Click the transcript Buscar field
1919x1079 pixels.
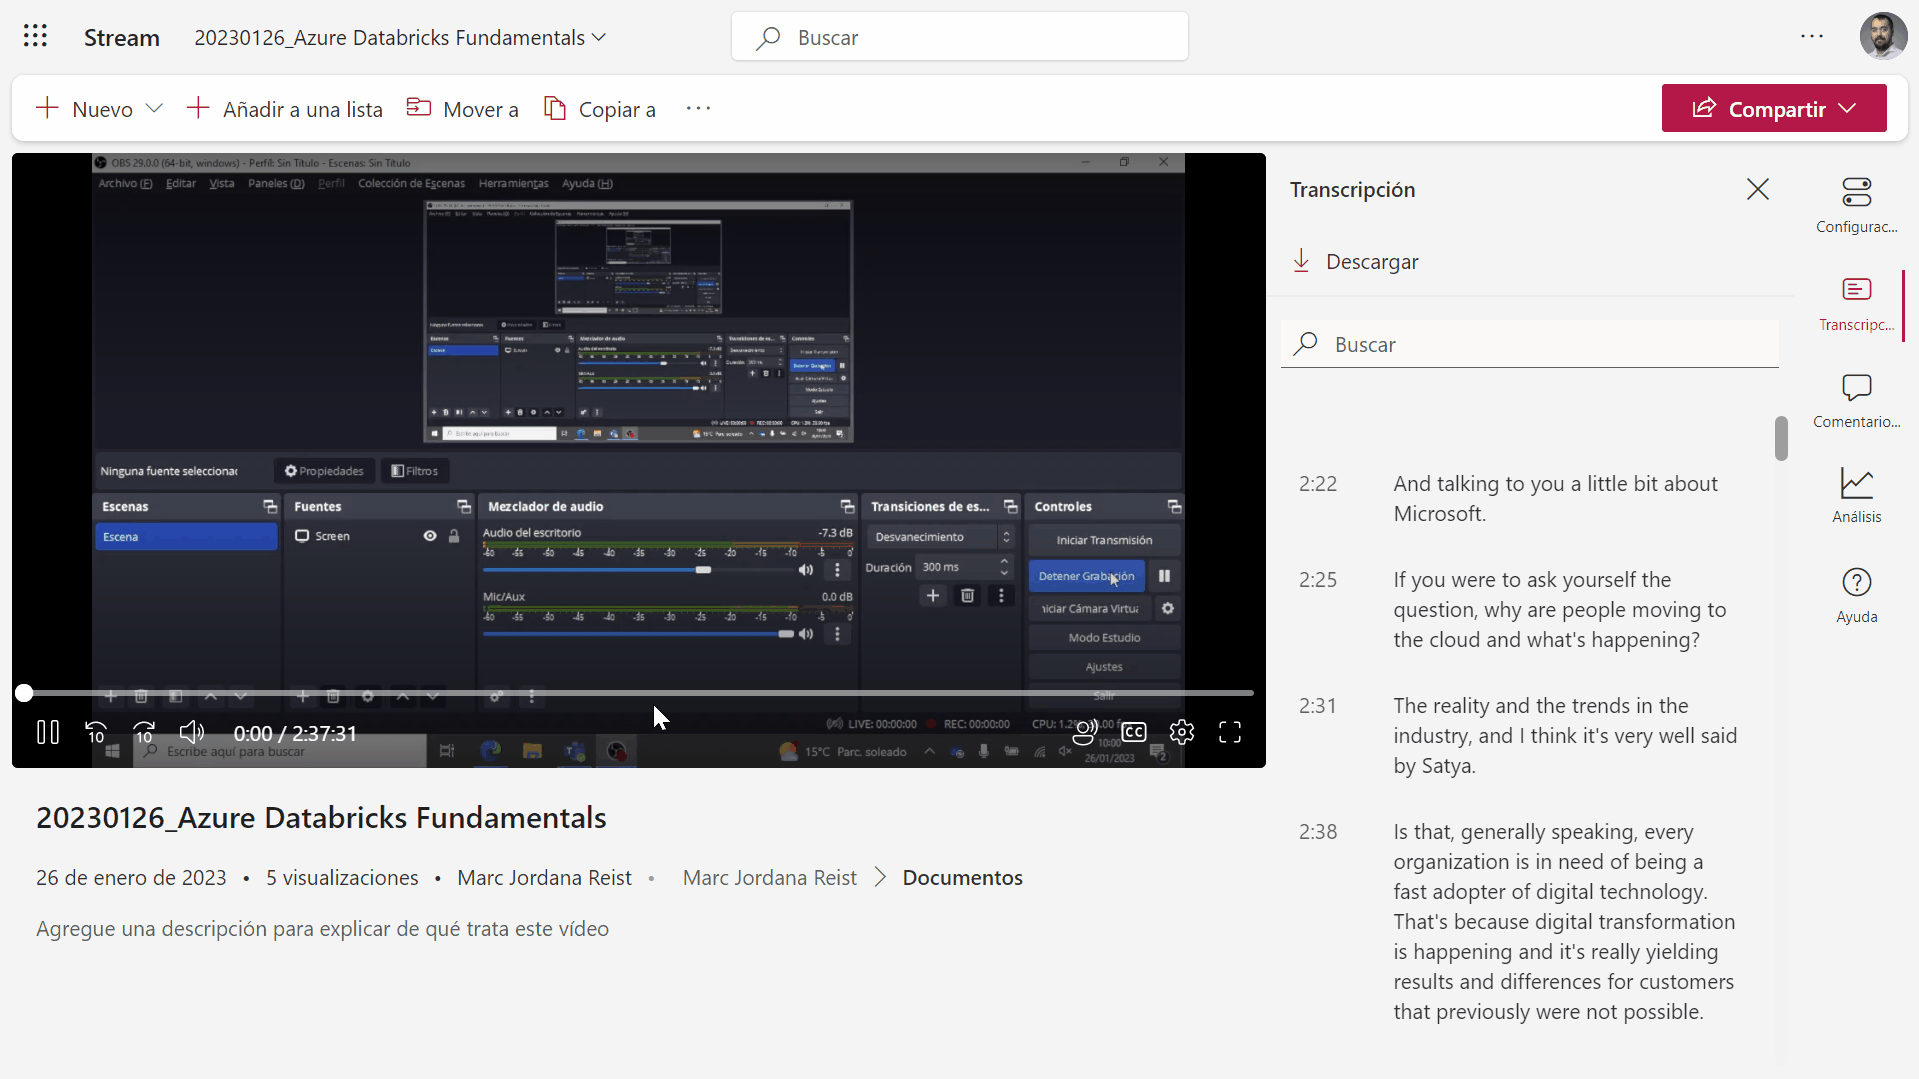pyautogui.click(x=1530, y=344)
